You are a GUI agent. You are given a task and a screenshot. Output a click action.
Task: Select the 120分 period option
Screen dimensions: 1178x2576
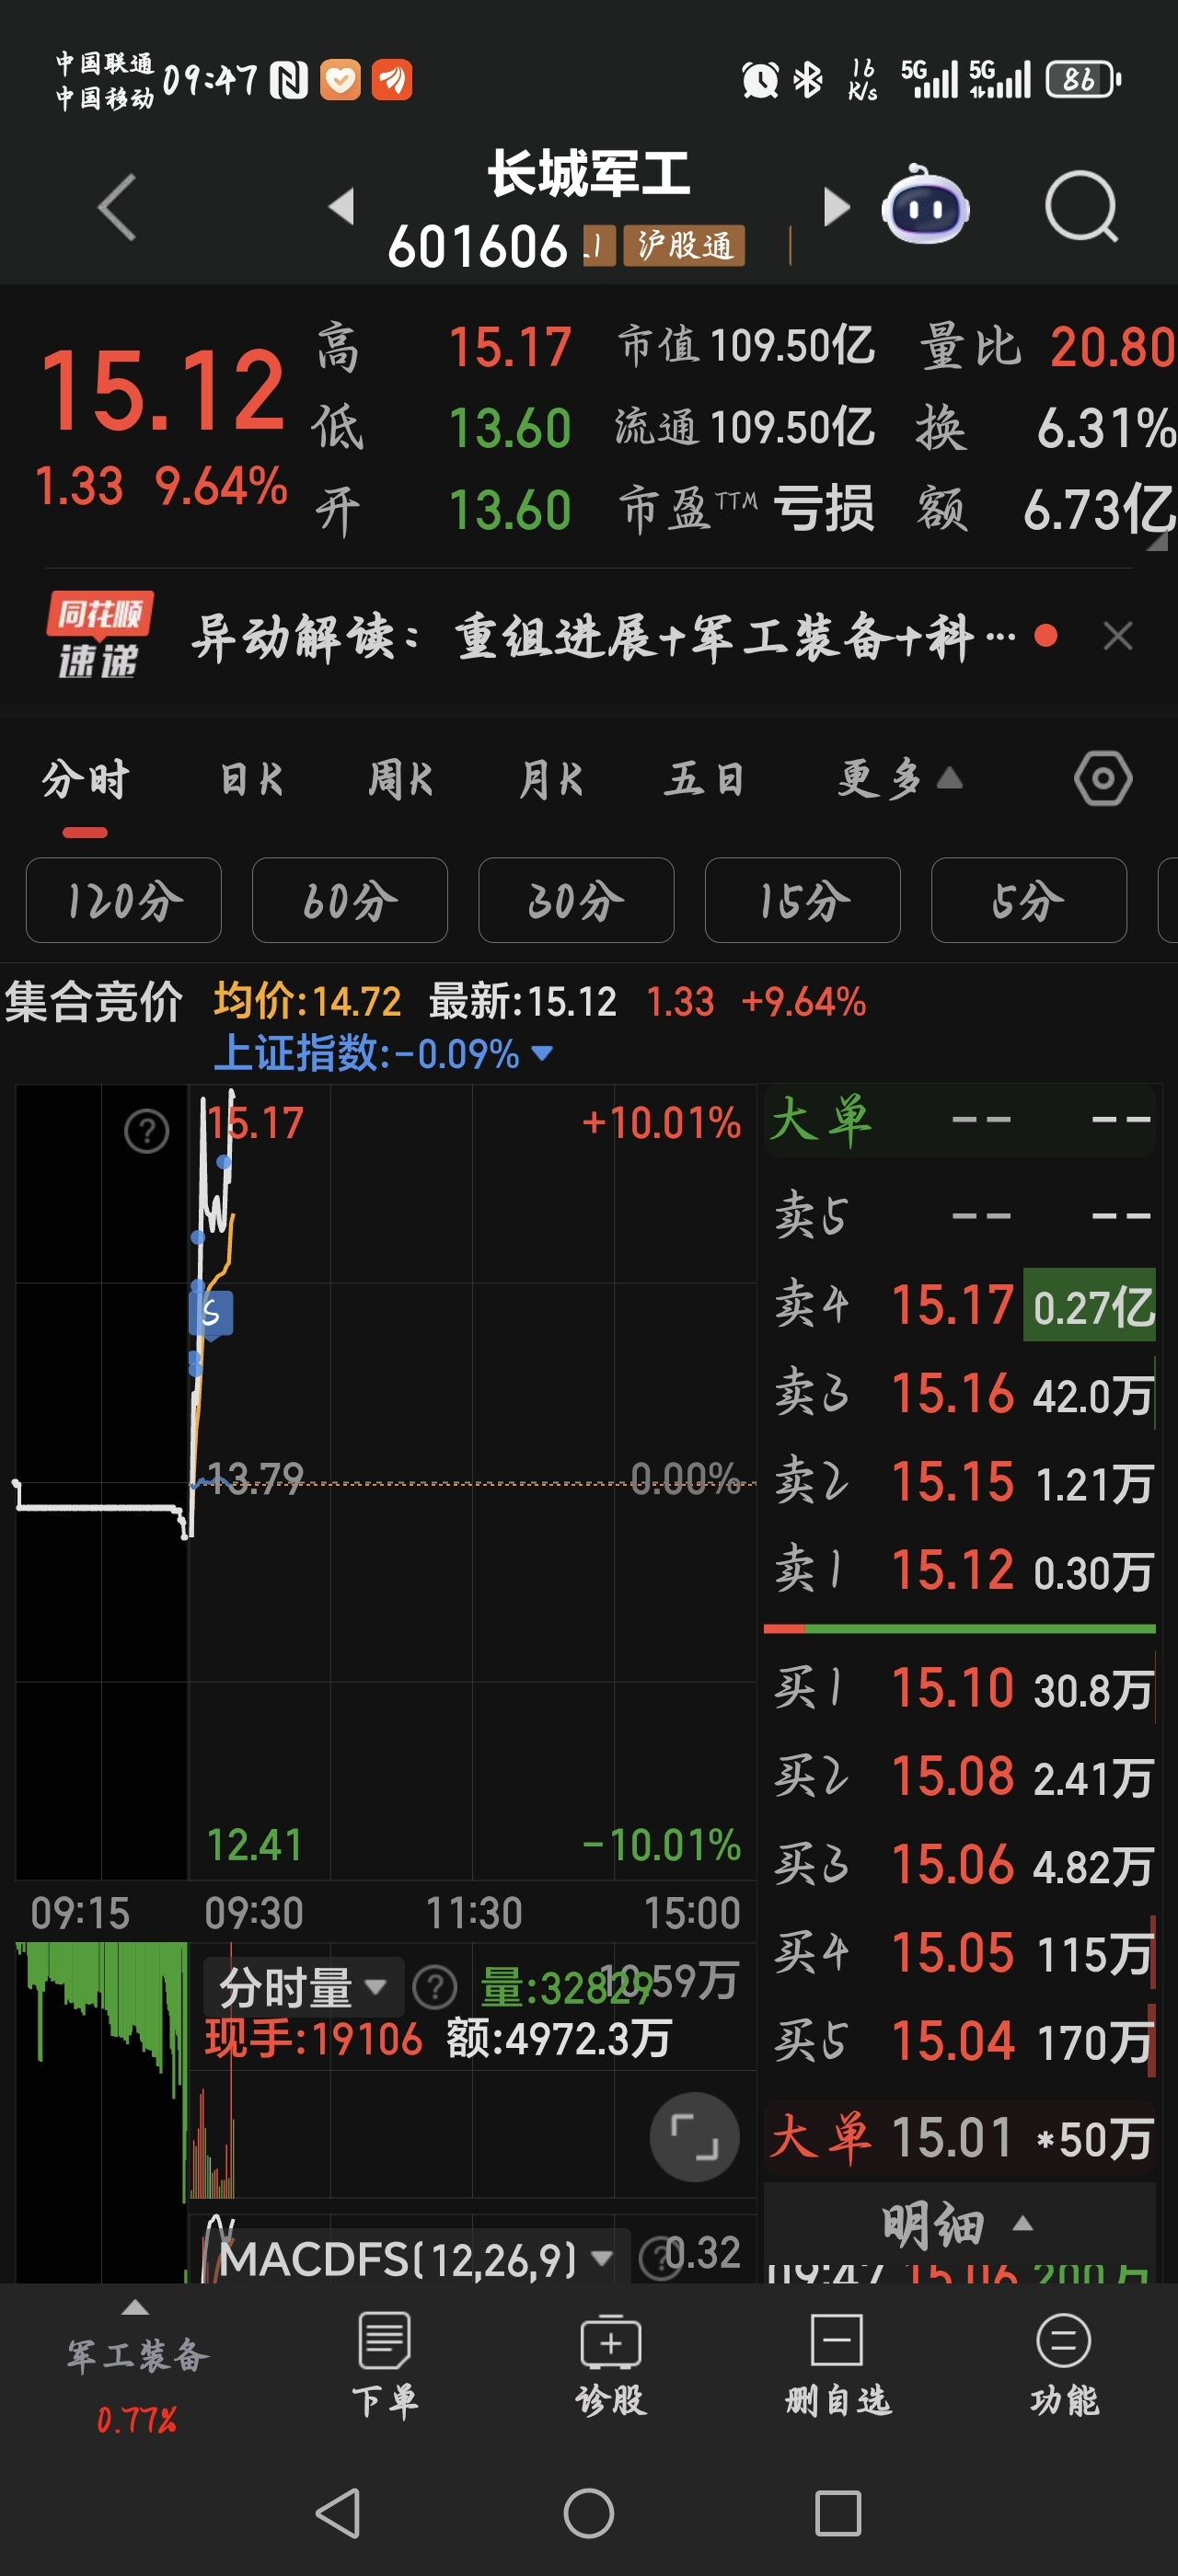click(x=123, y=900)
